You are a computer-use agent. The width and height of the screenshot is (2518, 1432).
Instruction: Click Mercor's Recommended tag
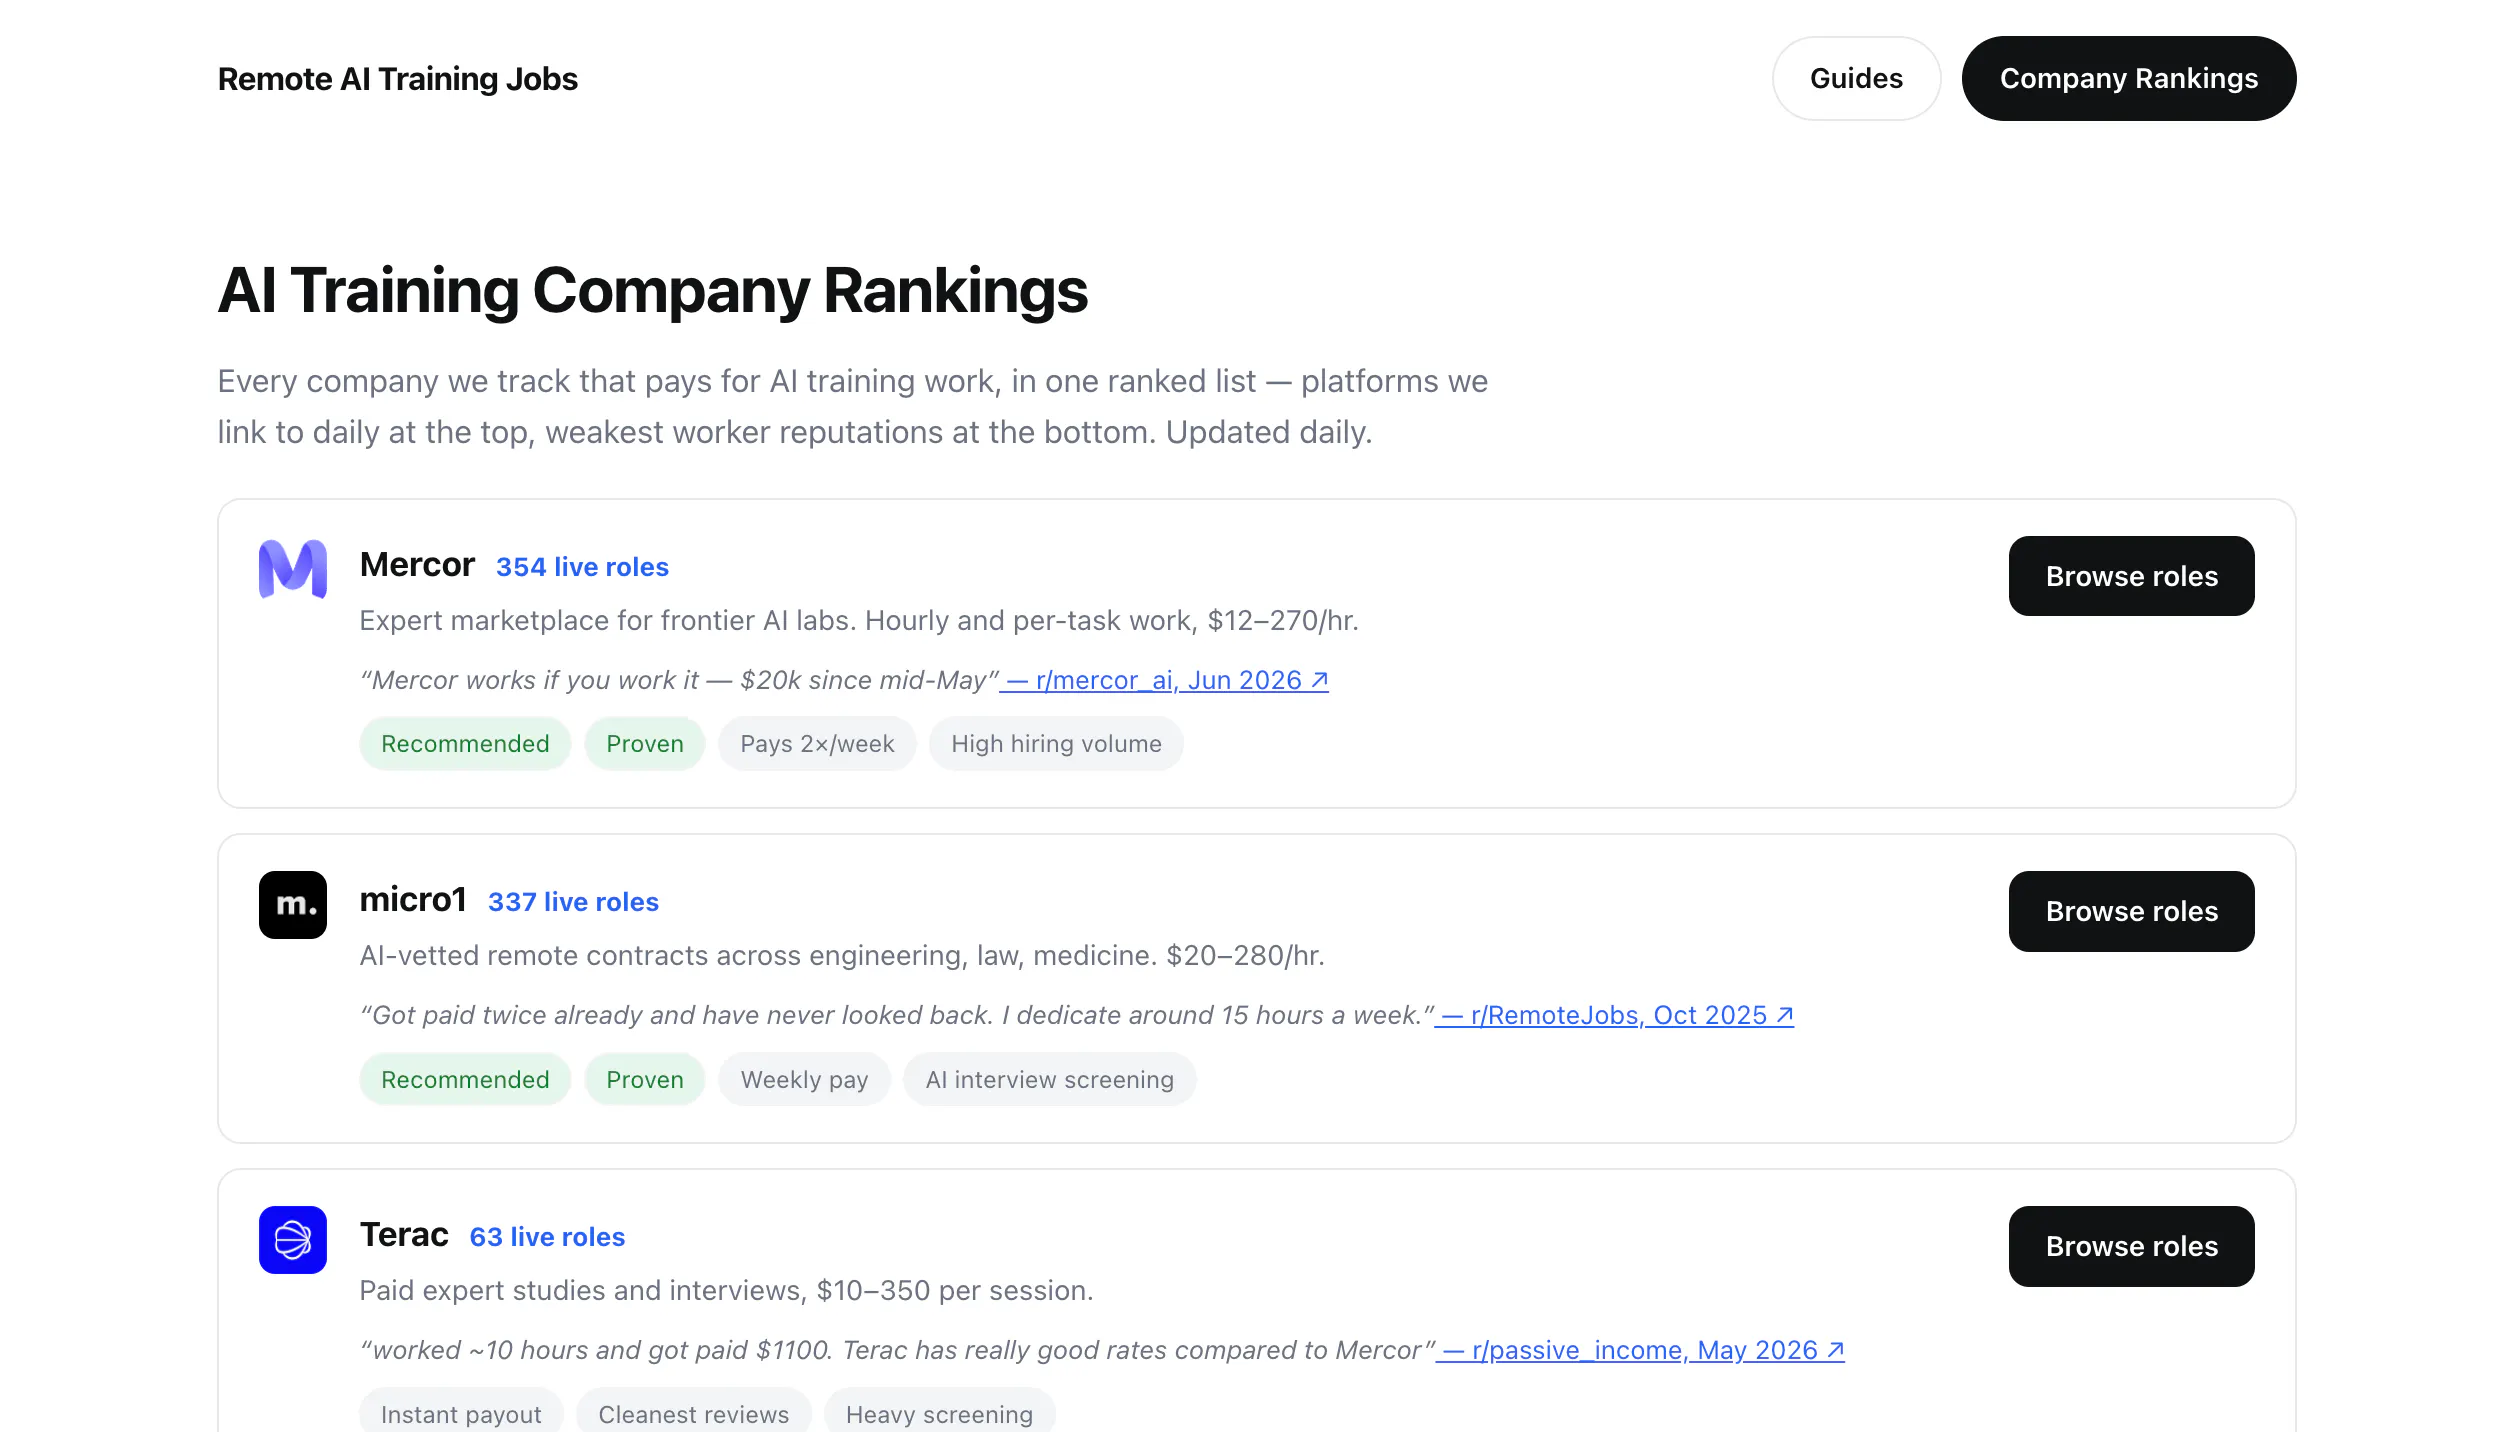[465, 744]
